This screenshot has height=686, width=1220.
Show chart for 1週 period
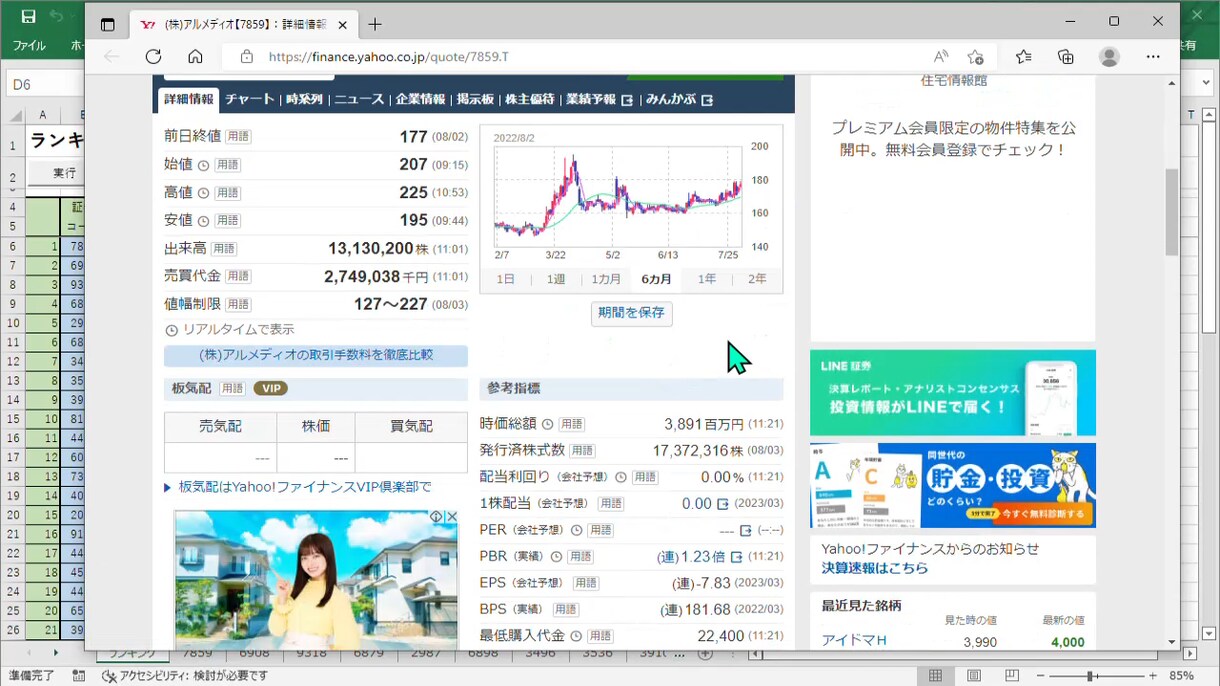556,279
